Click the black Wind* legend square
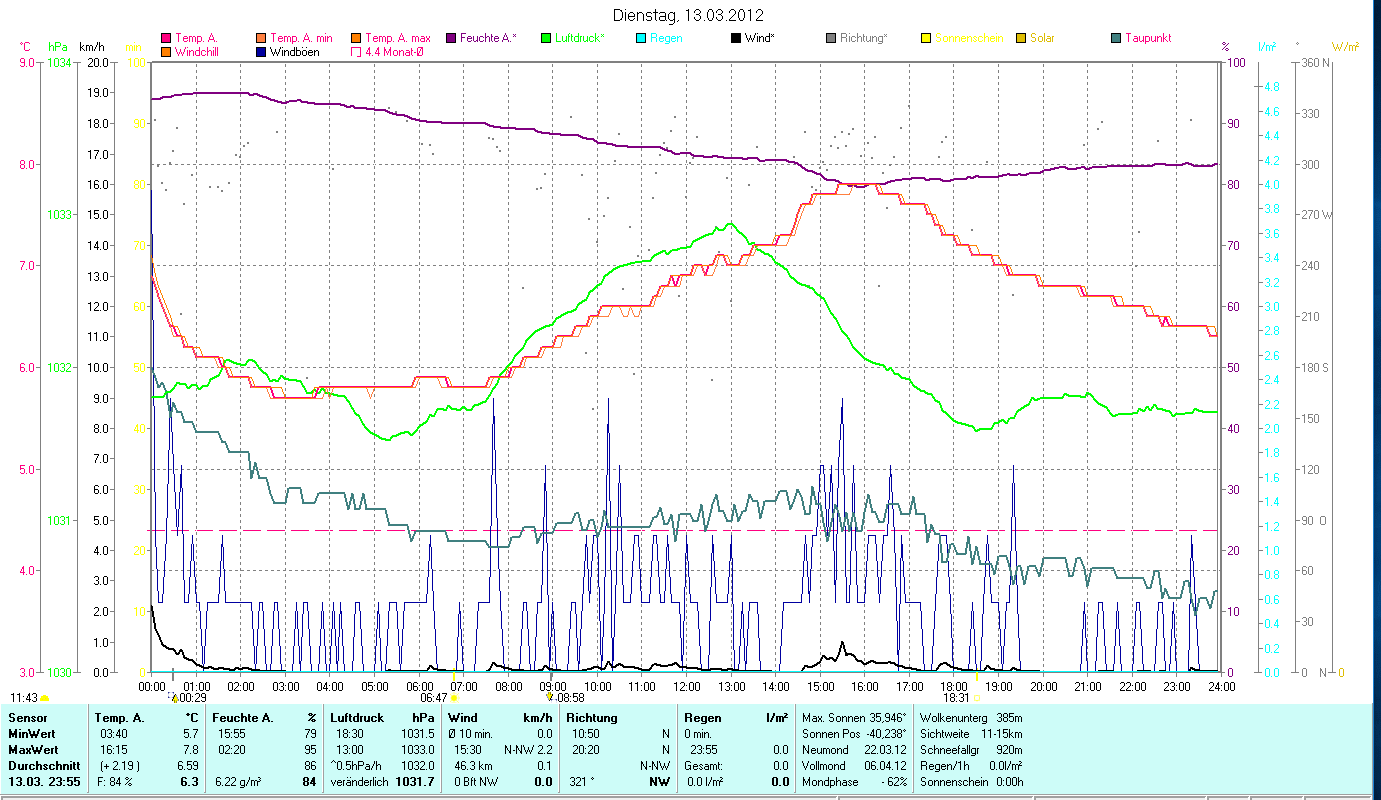Screen dimensions: 1381x800 point(737,39)
